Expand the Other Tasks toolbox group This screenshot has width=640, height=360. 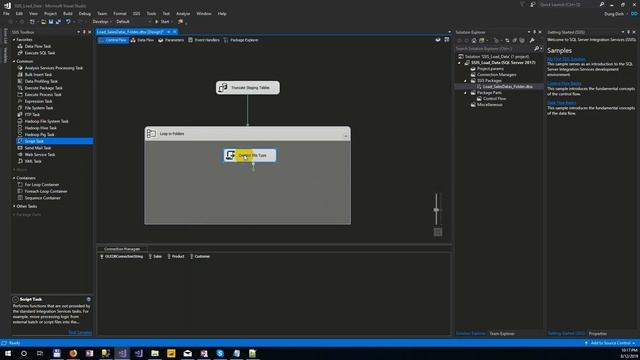[14, 207]
